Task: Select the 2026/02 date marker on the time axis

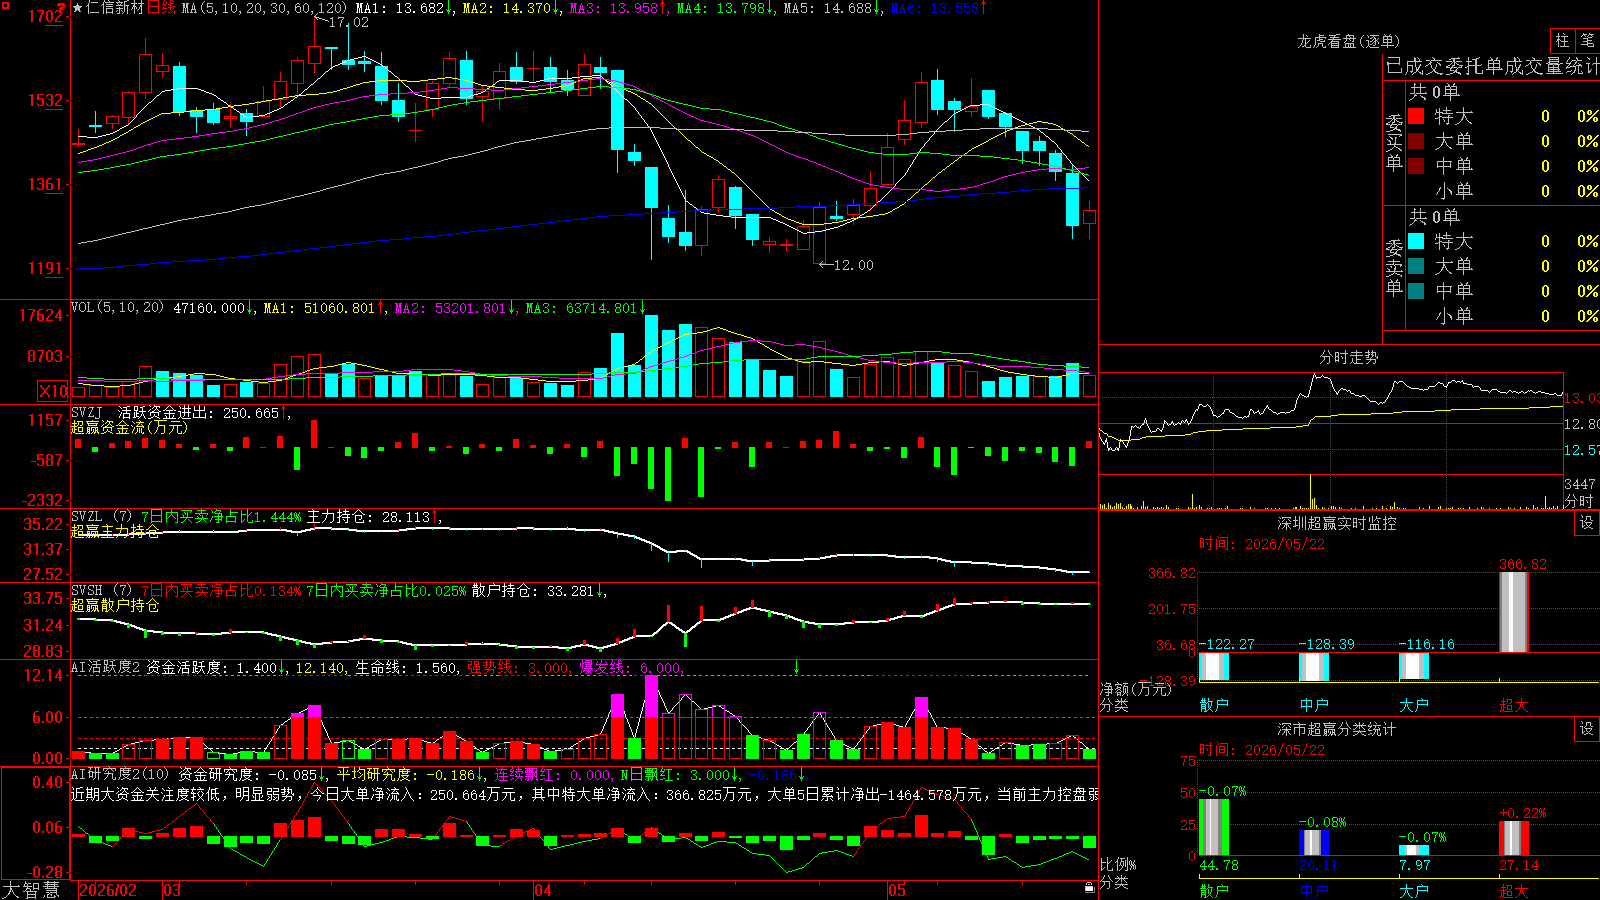Action: click(108, 890)
